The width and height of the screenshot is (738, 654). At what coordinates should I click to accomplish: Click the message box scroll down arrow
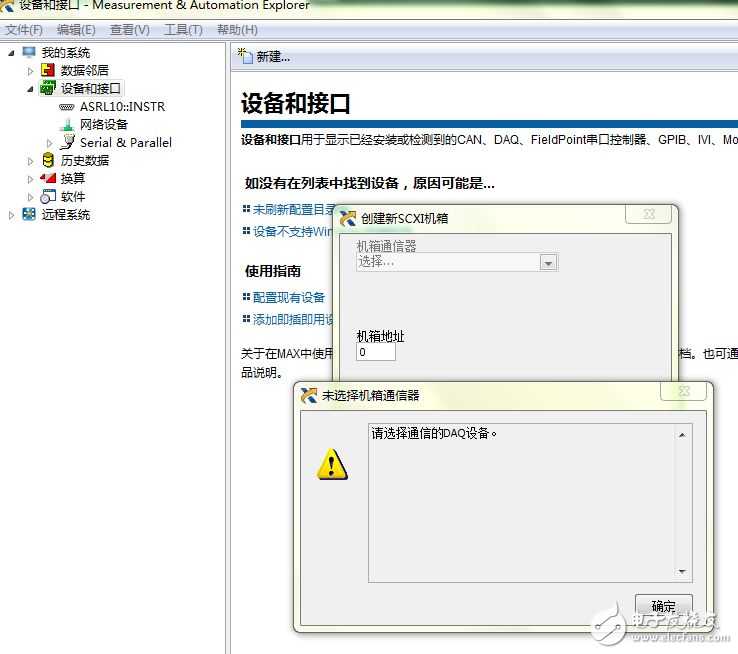[682, 571]
